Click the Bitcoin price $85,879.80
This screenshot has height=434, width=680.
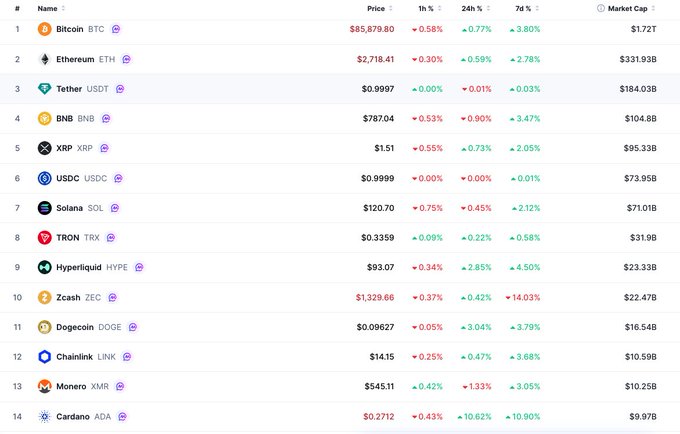[x=372, y=29]
